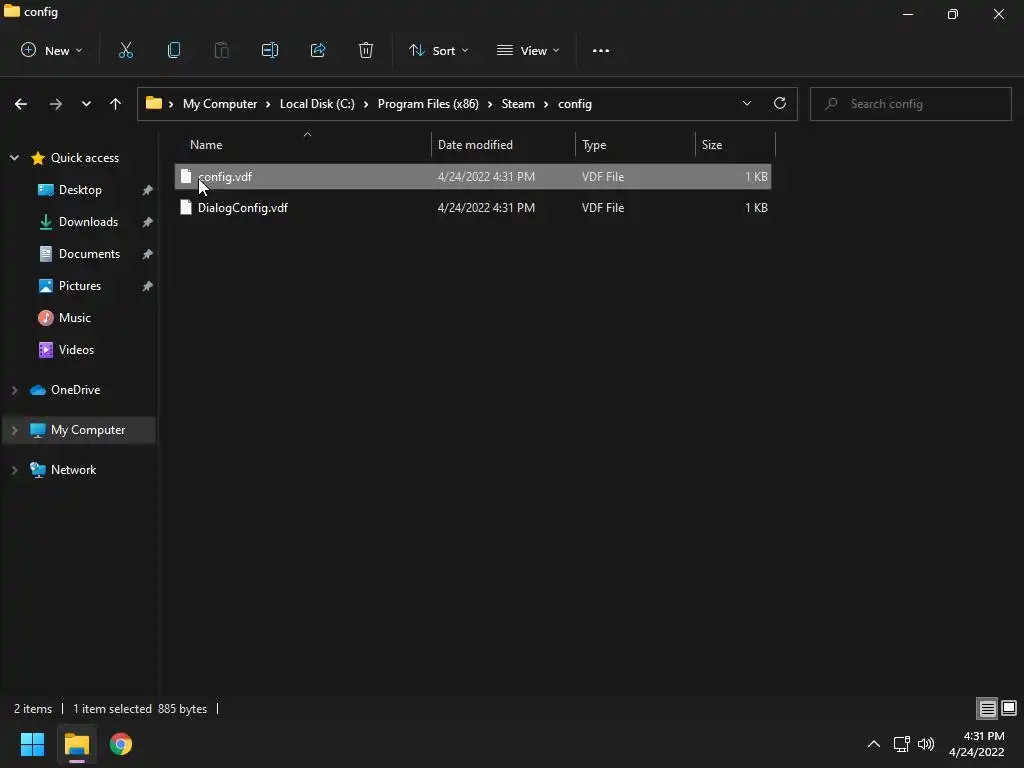Switch to details view layout icon
This screenshot has height=768, width=1024.
987,709
